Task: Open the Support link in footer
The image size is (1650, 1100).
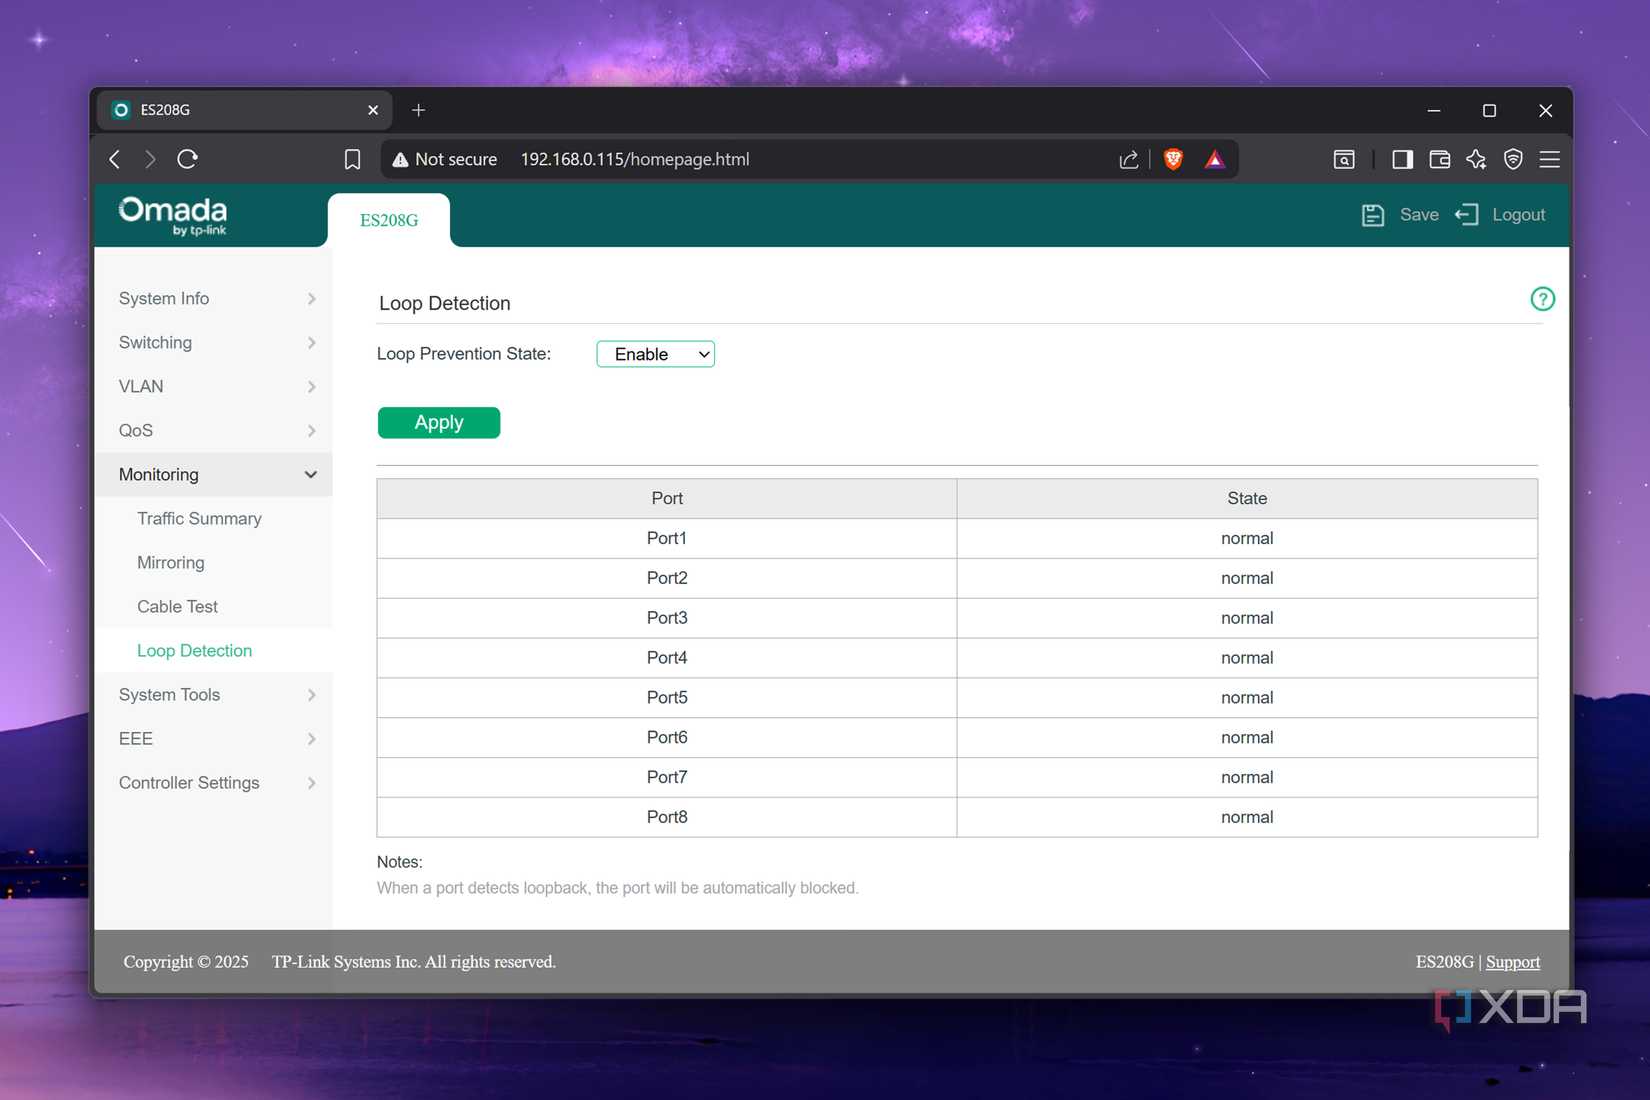Action: 1512,962
